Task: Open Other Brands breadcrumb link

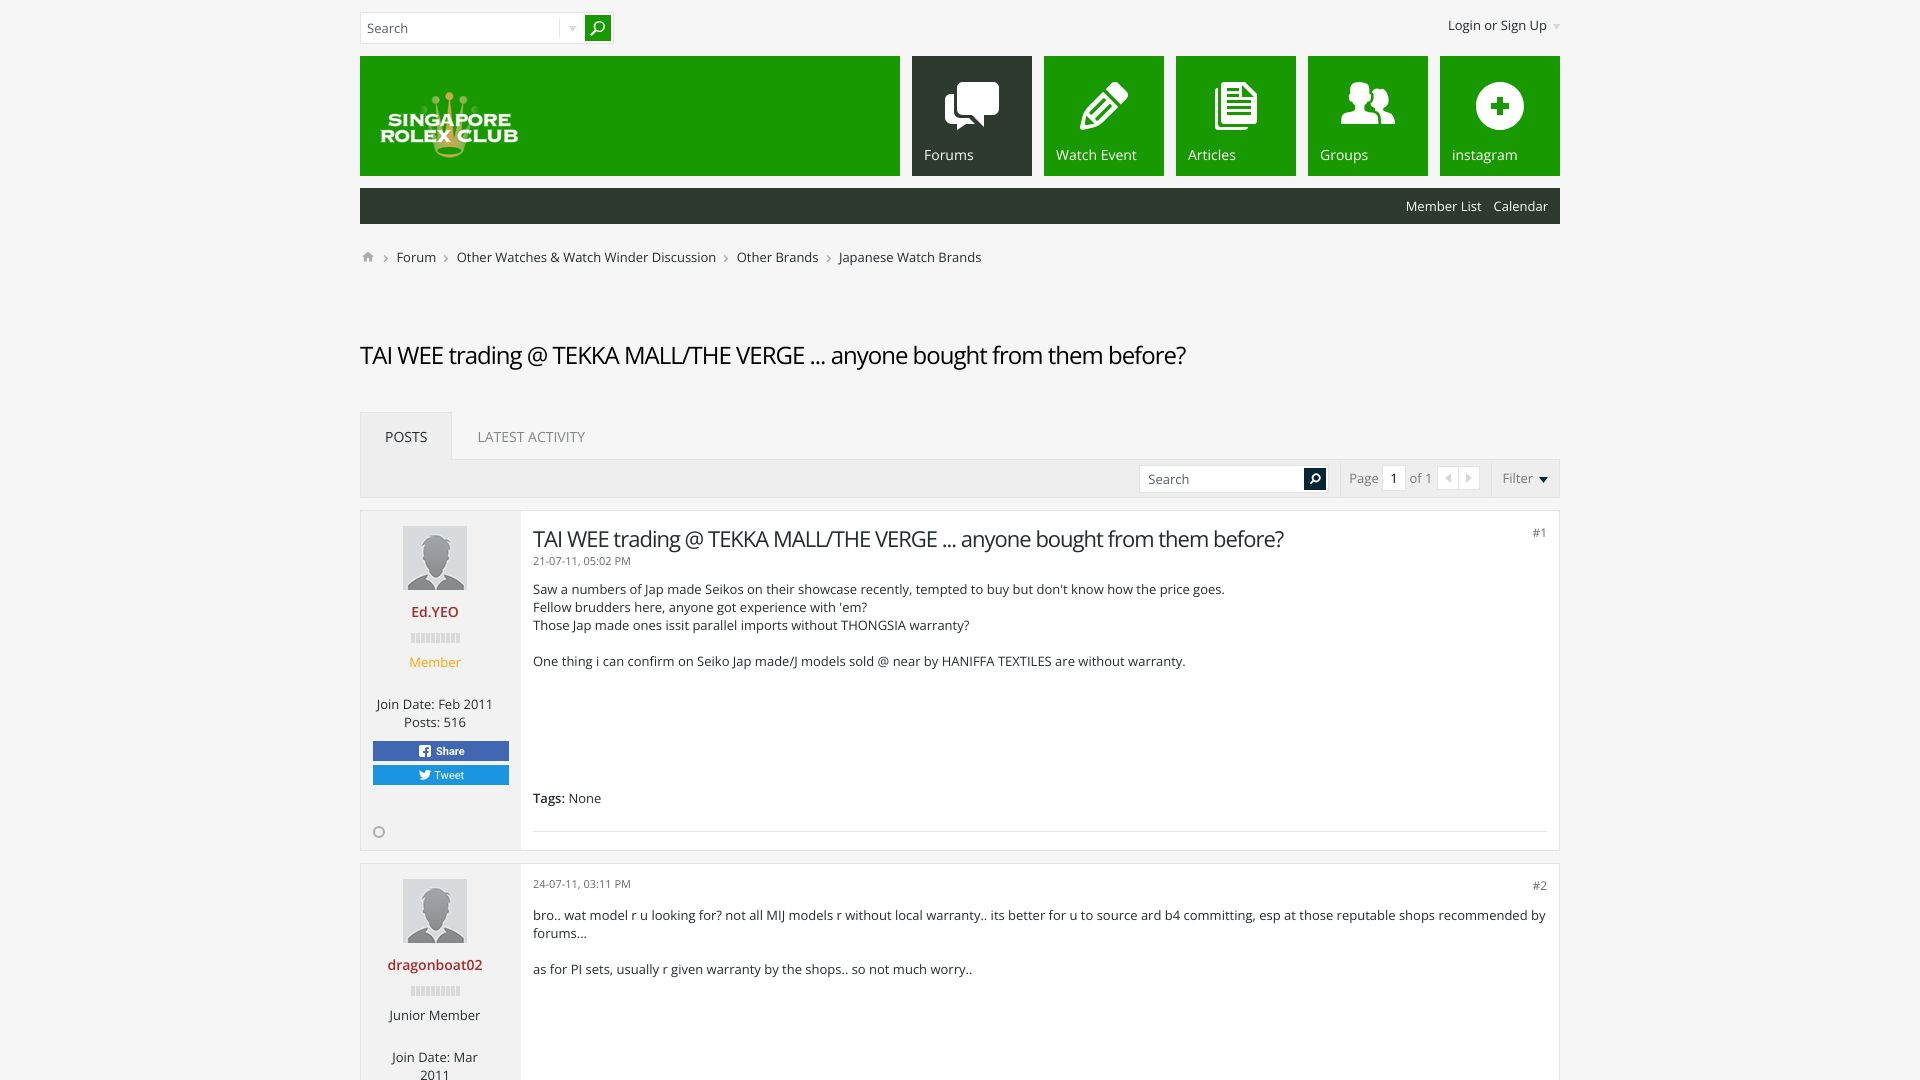Action: 777,257
